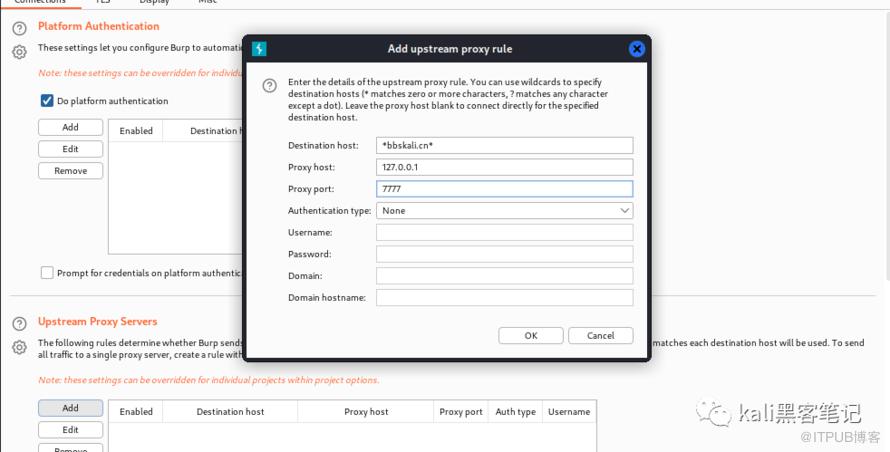This screenshot has width=890, height=452.
Task: Click the Password input field
Action: [505, 254]
